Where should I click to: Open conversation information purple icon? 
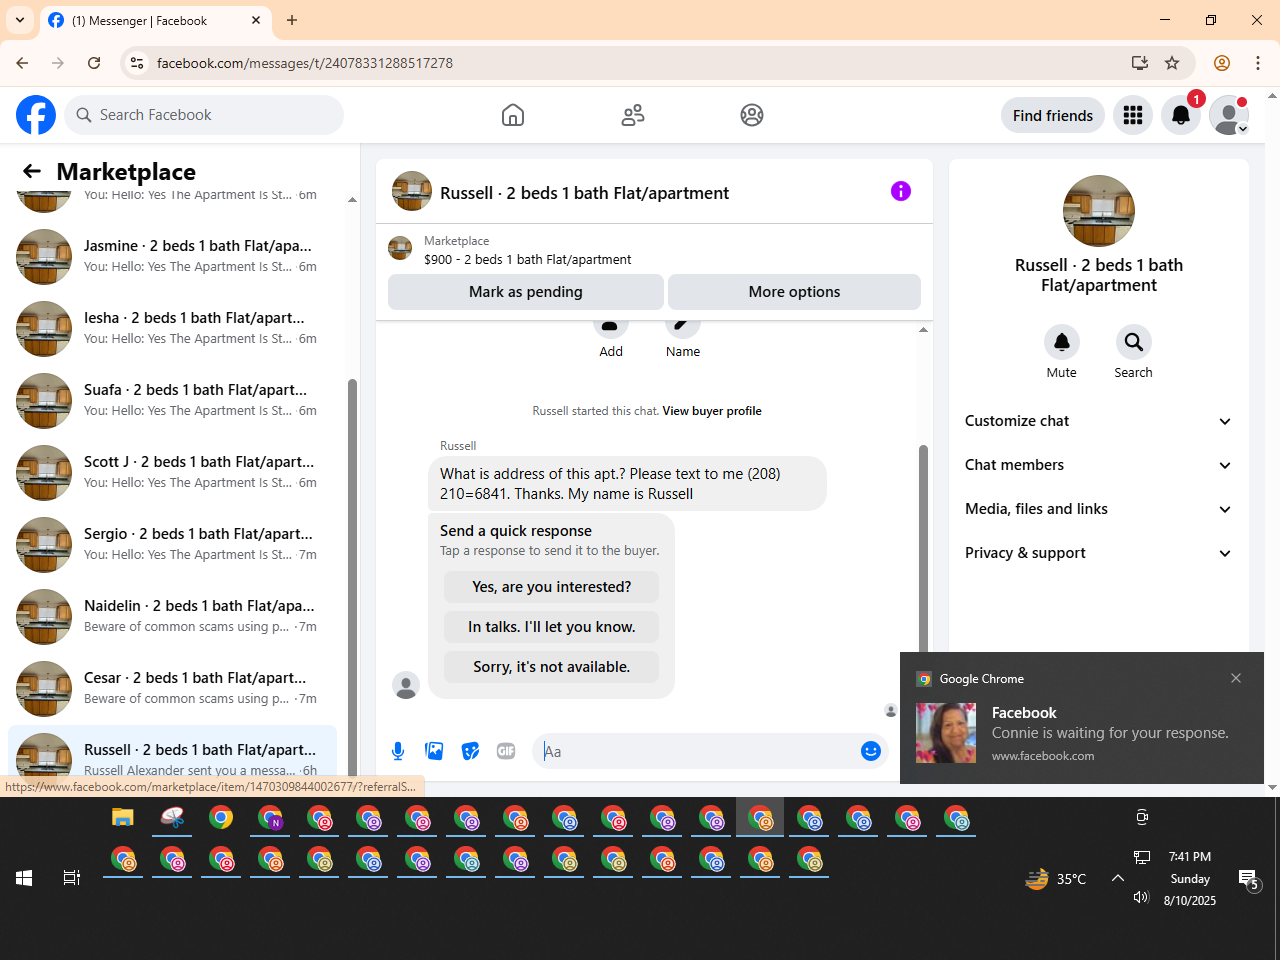pyautogui.click(x=901, y=191)
